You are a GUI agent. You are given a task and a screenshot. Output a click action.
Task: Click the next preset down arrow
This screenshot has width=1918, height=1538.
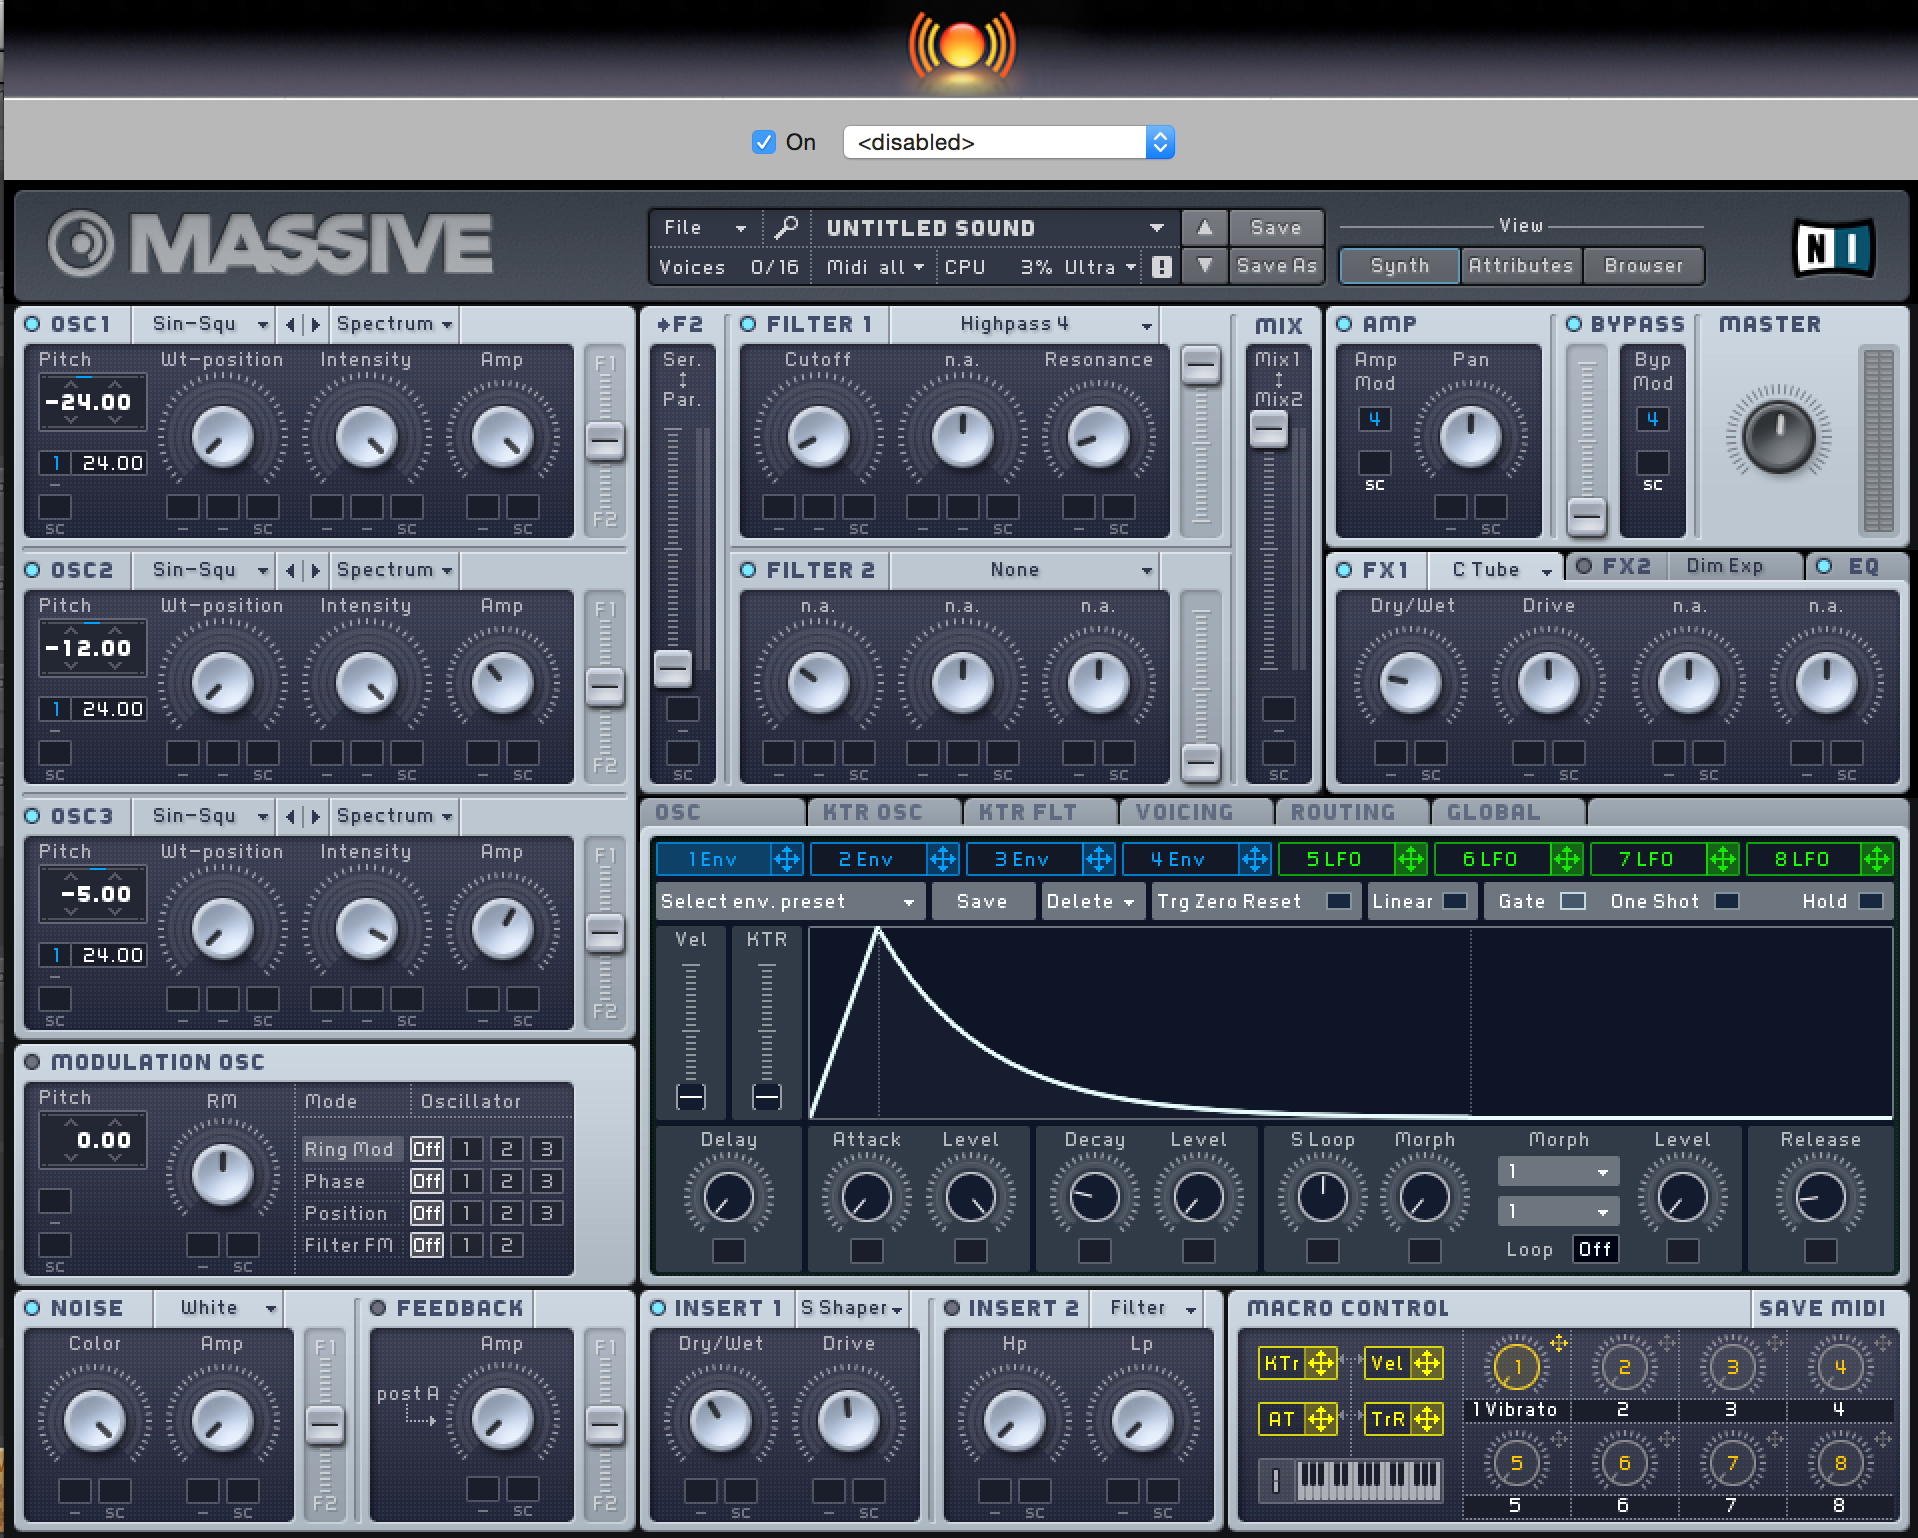pyautogui.click(x=1204, y=266)
